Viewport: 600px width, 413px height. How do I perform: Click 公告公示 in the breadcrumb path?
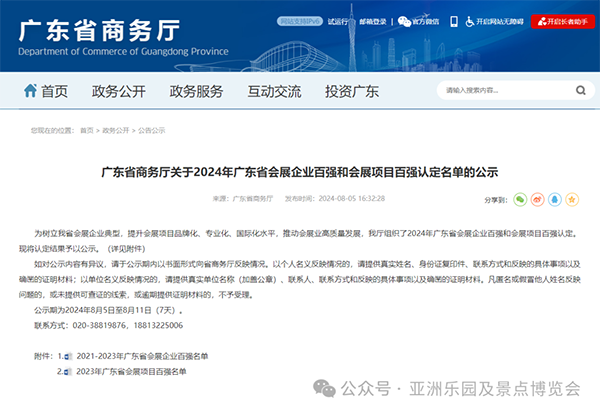pos(151,130)
